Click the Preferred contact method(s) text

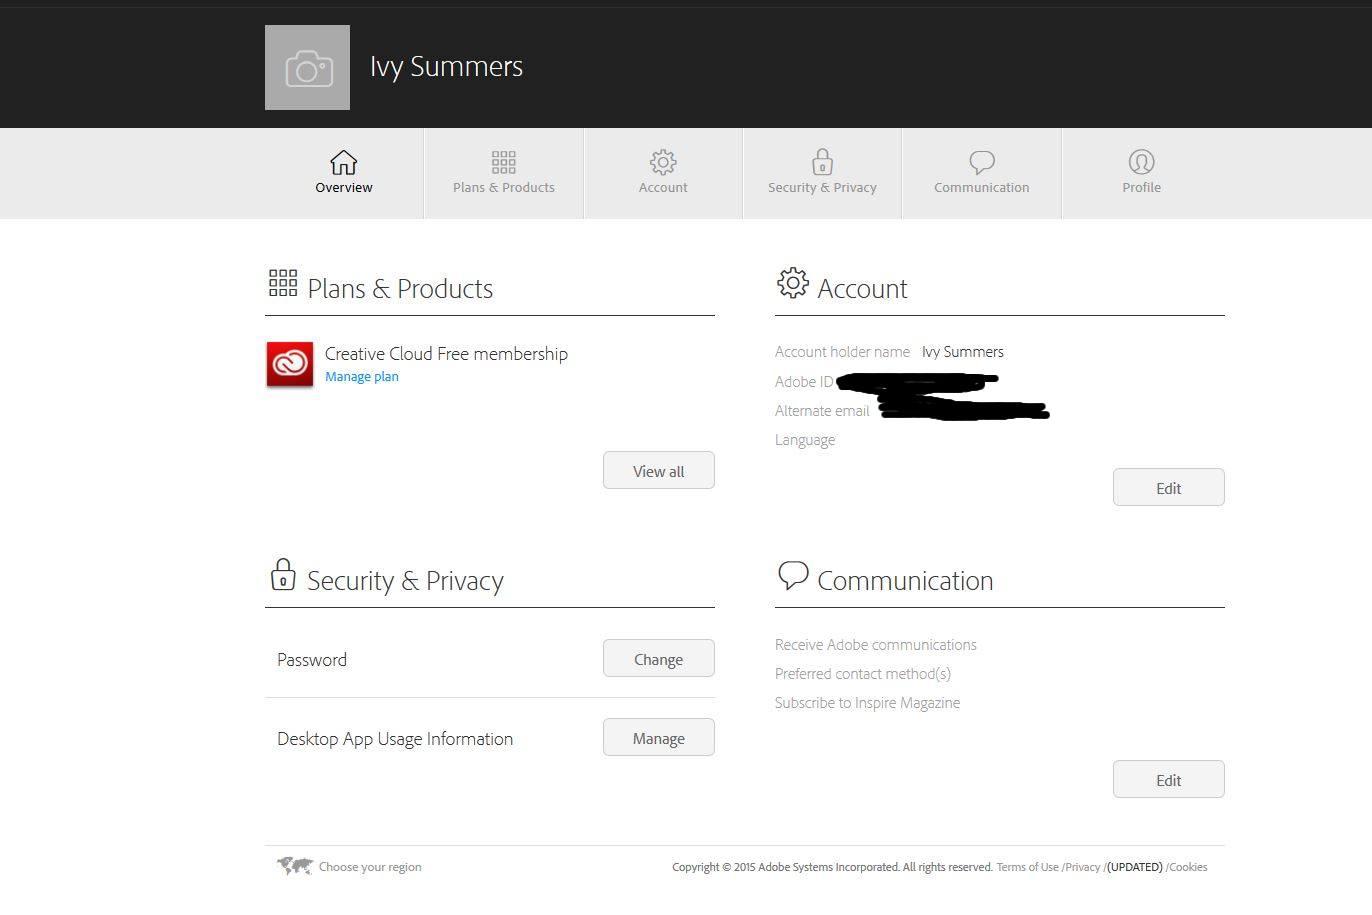click(863, 674)
